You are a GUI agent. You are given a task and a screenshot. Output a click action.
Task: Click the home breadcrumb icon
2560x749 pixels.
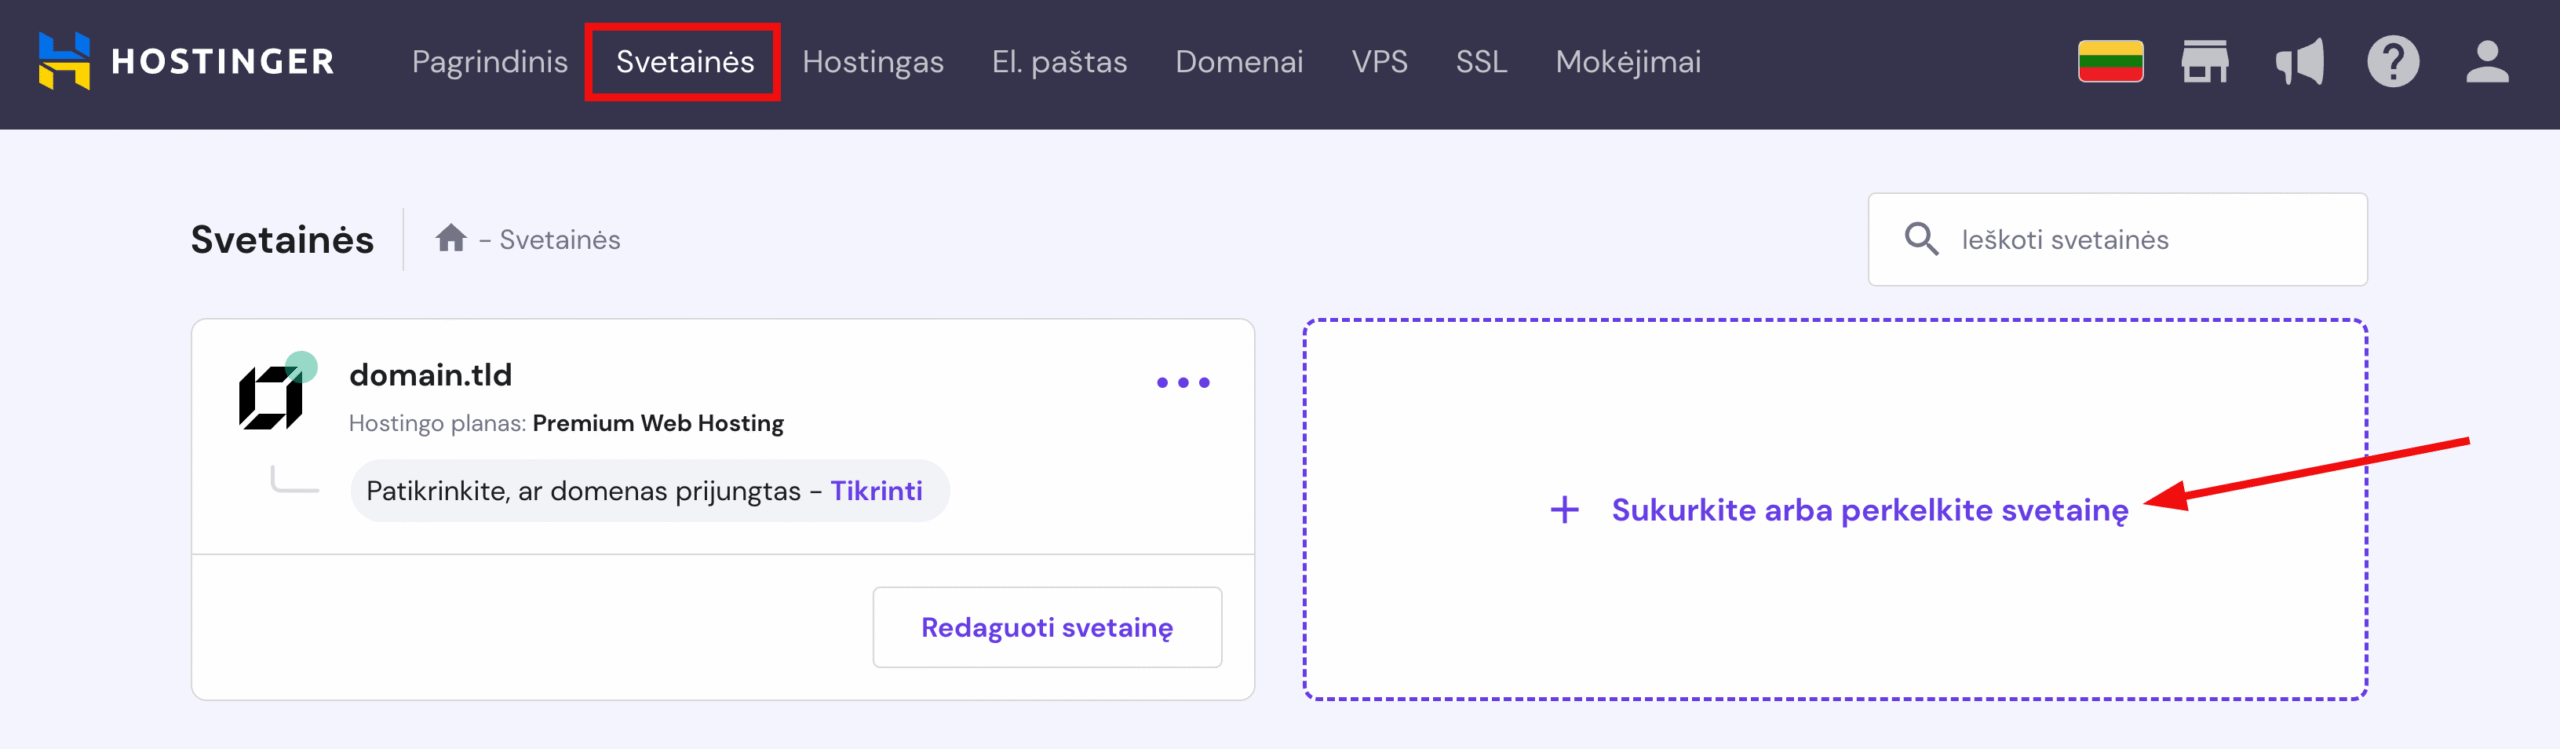click(x=451, y=238)
